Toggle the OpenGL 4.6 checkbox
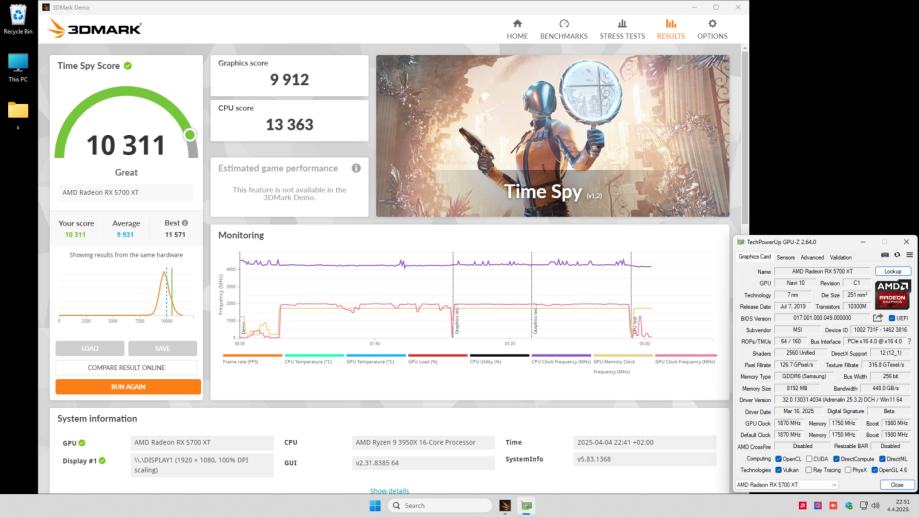Screen dimensions: 919x517 tap(874, 470)
